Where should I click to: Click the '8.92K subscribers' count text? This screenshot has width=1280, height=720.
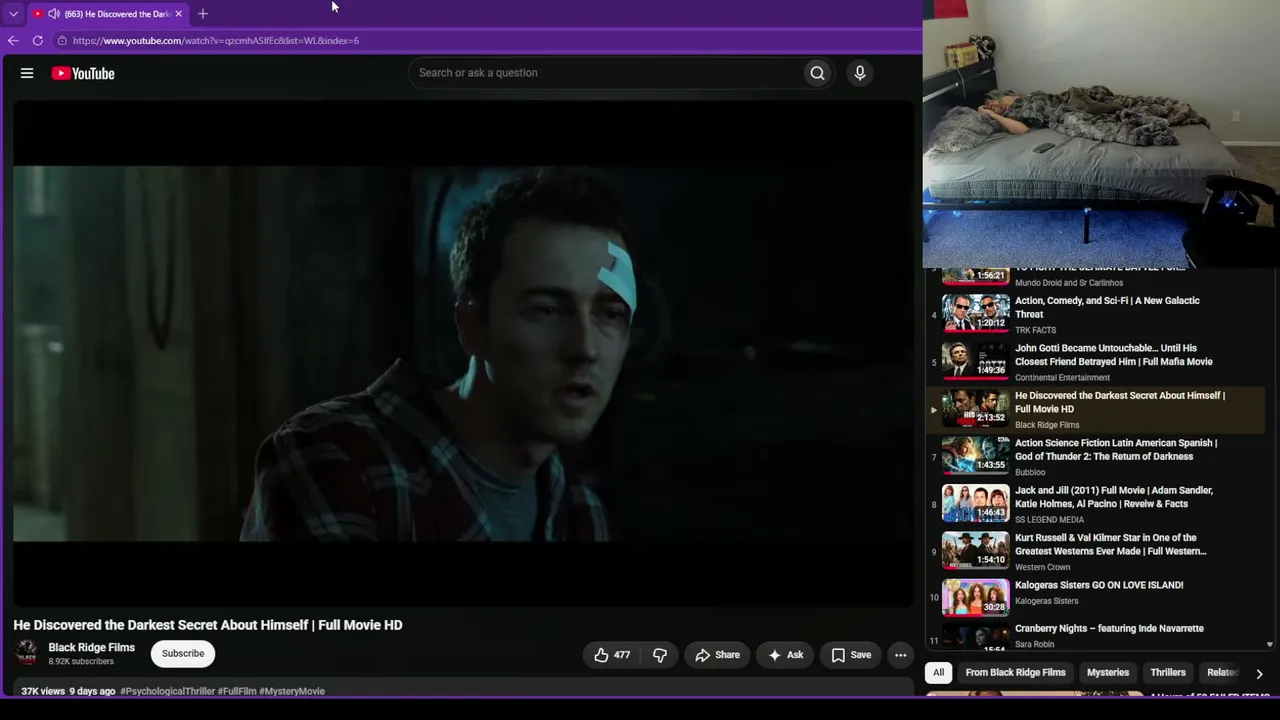(x=81, y=662)
